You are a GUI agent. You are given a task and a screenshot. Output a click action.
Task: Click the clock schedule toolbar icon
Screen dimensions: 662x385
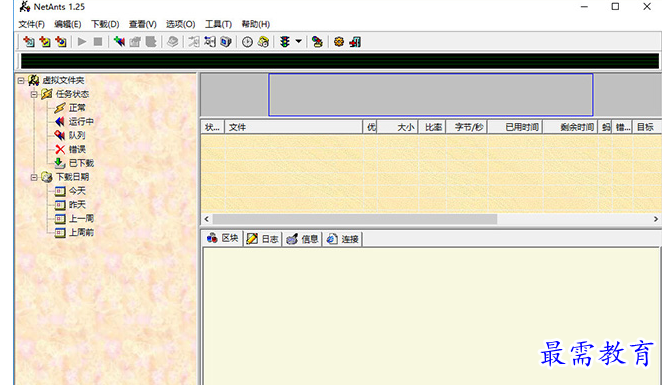247,42
